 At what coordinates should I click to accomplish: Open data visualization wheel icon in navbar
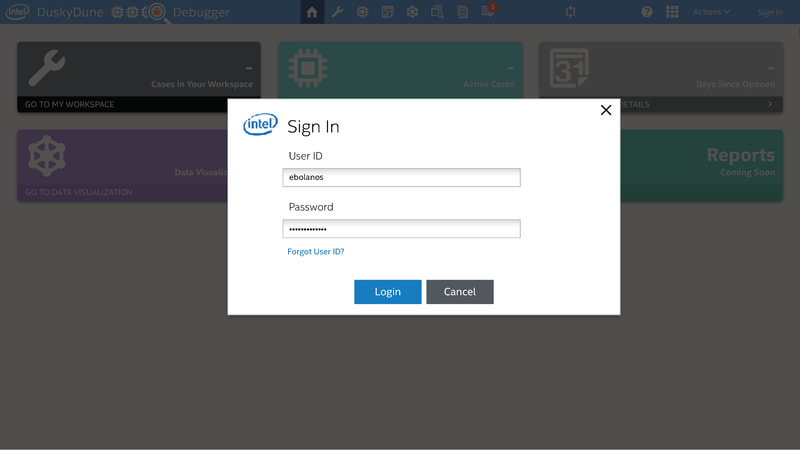pyautogui.click(x=412, y=12)
